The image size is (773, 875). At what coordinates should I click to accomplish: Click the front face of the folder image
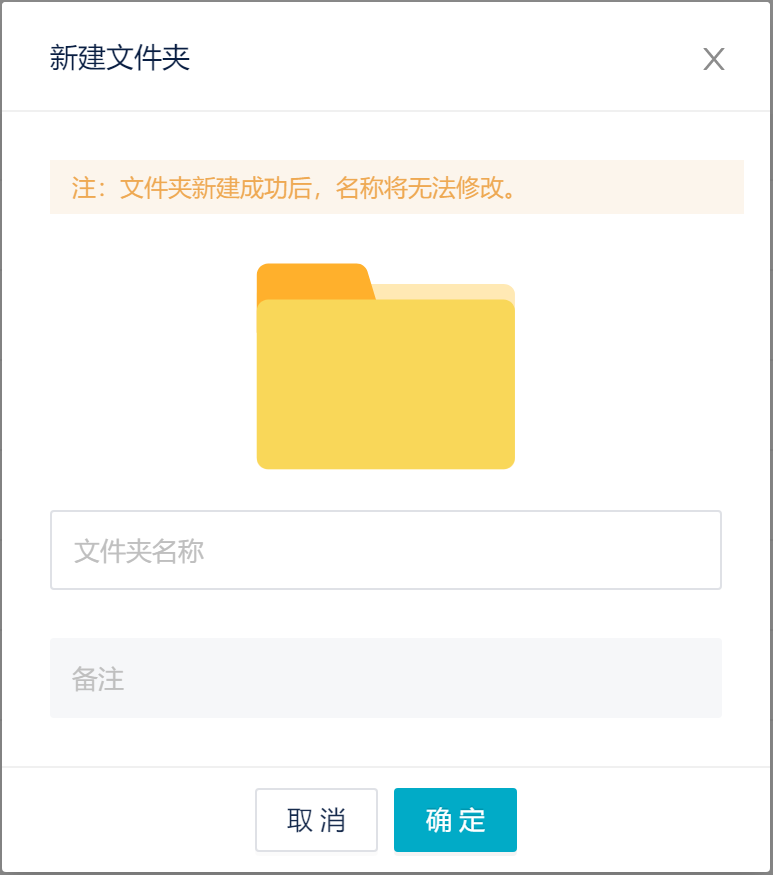(386, 400)
